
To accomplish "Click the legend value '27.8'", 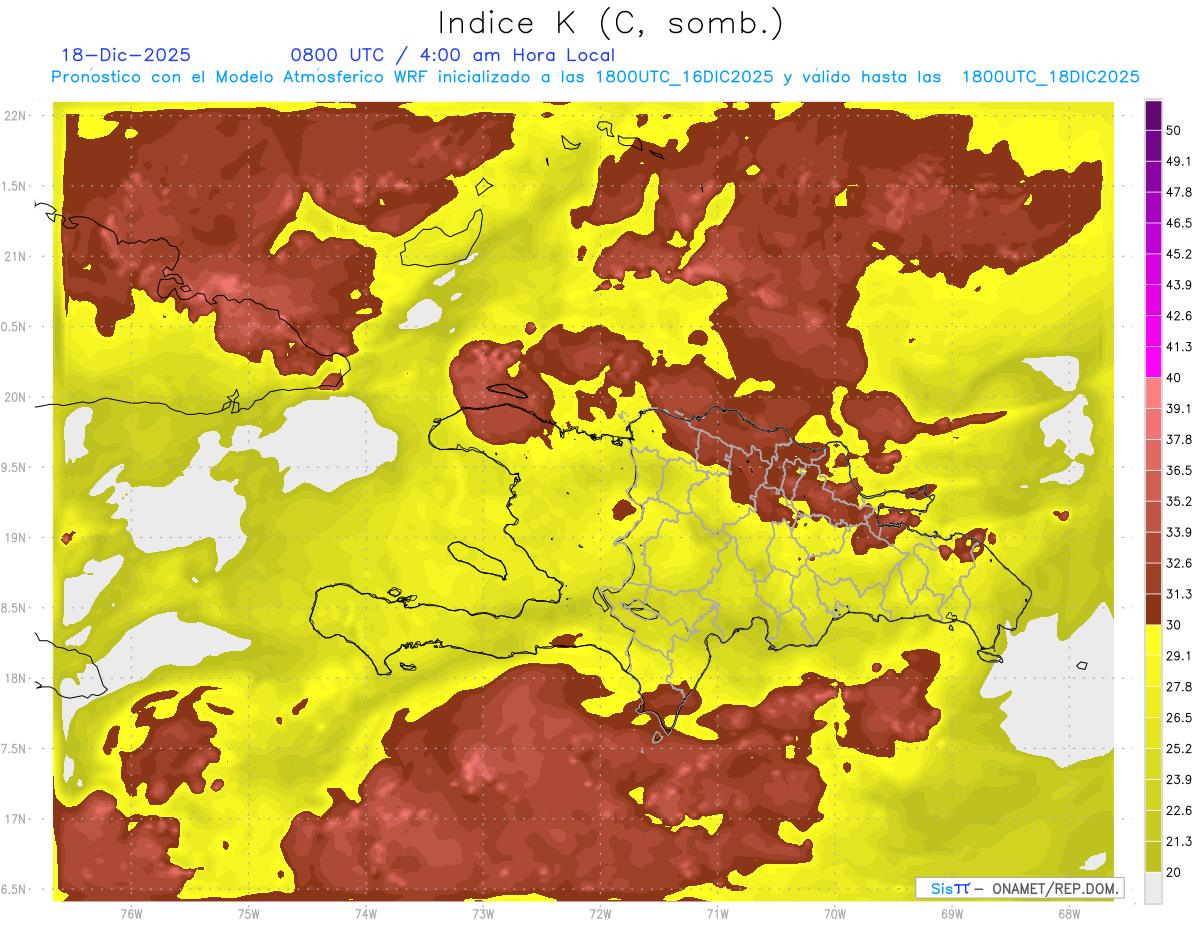I will pos(1179,687).
